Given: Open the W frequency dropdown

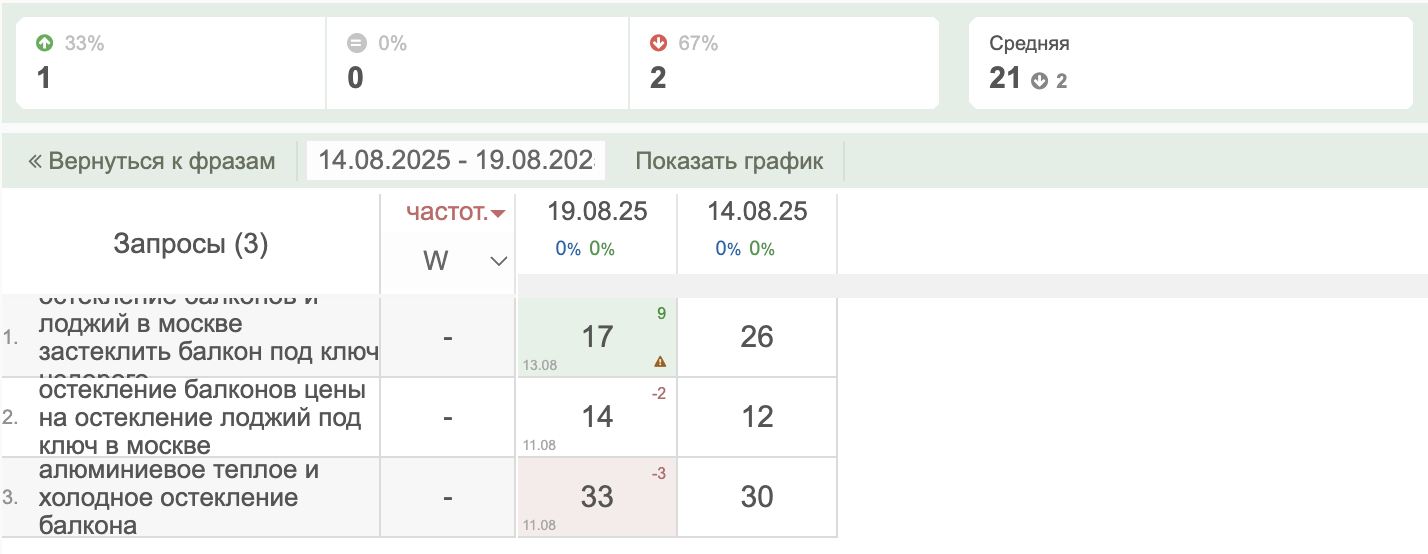Looking at the screenshot, I should pos(498,261).
